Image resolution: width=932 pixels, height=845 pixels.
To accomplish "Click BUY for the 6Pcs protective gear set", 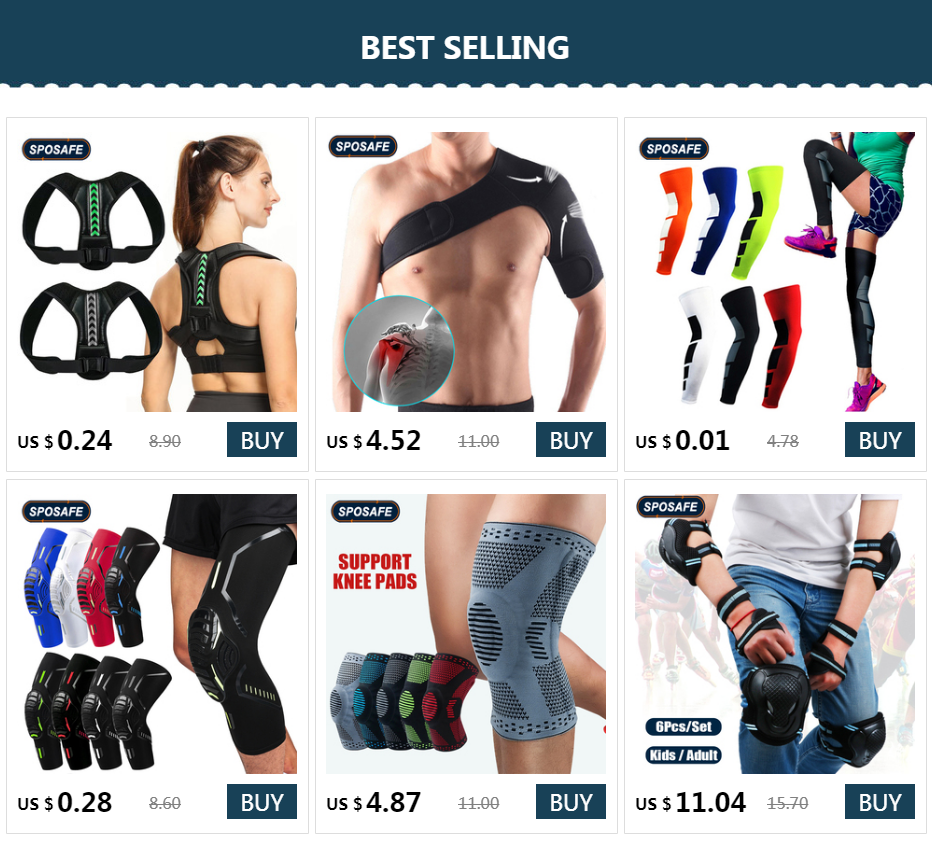I will pyautogui.click(x=880, y=802).
